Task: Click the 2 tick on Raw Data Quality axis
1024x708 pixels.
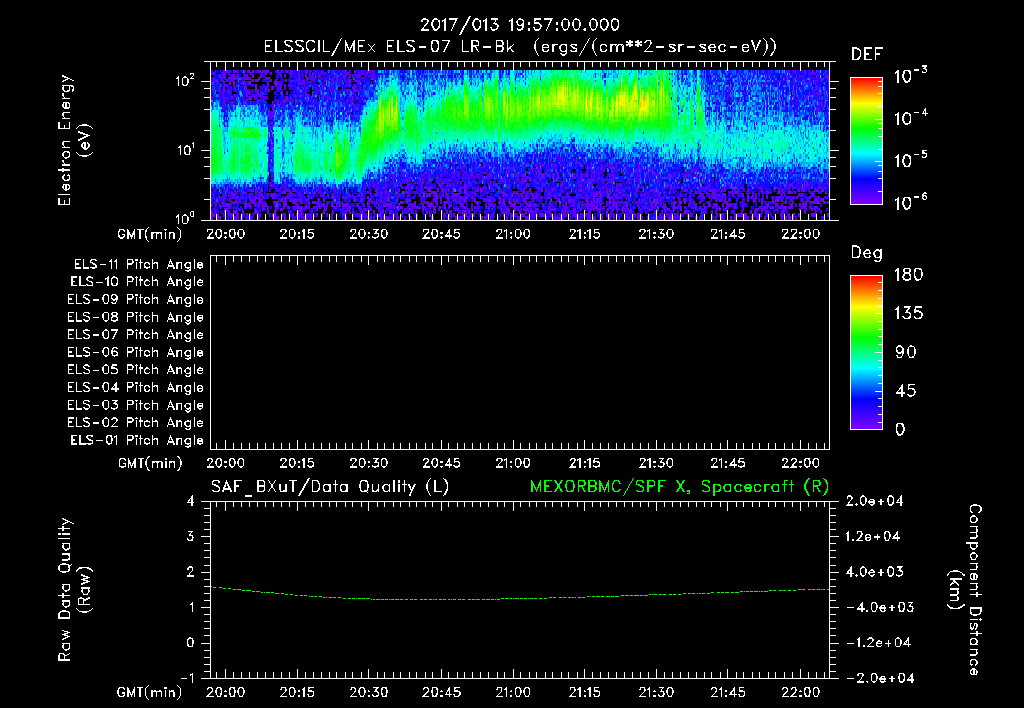Action: 191,572
